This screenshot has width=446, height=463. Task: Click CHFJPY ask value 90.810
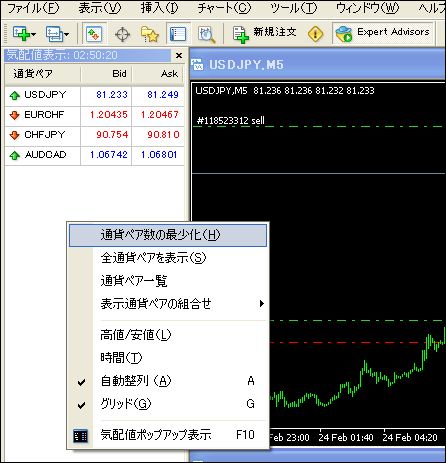[x=163, y=135]
